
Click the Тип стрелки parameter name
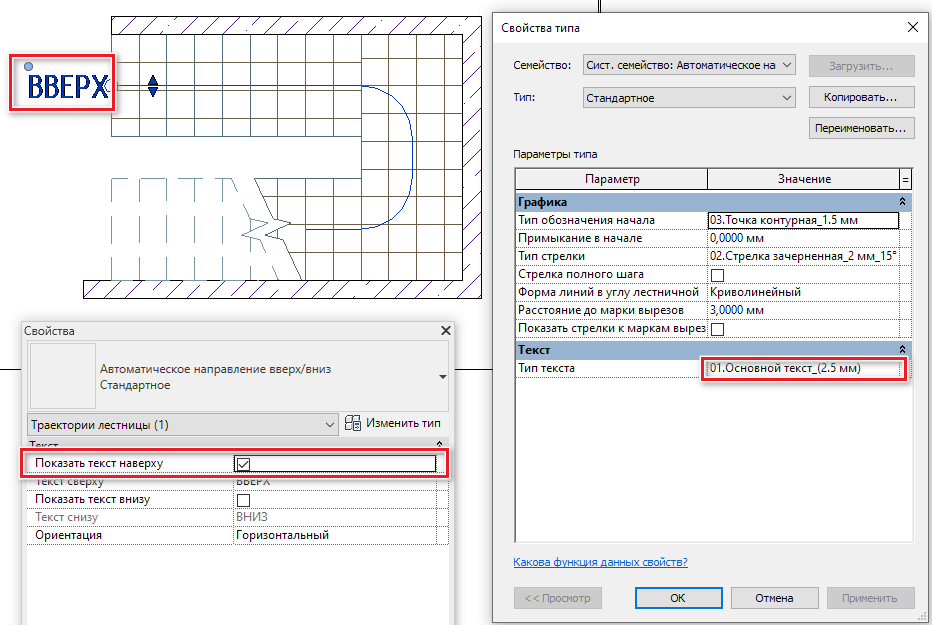pyautogui.click(x=551, y=256)
